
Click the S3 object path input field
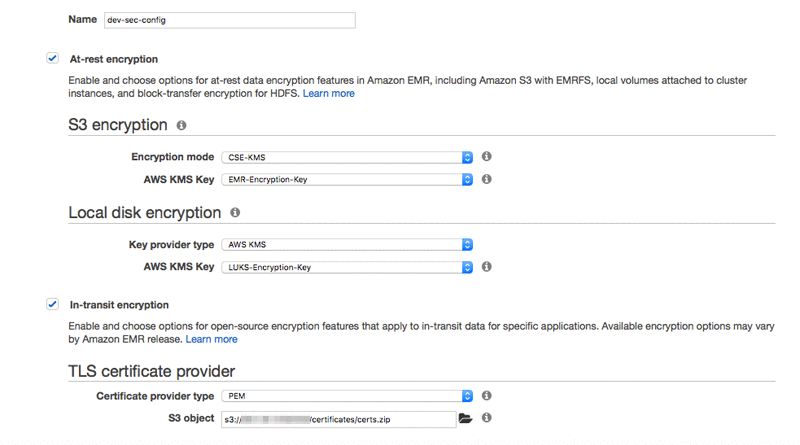tap(338, 419)
